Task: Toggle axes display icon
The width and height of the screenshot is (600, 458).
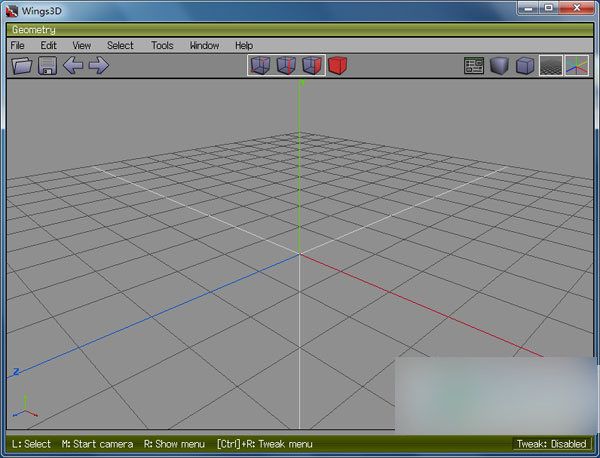Action: [577, 66]
